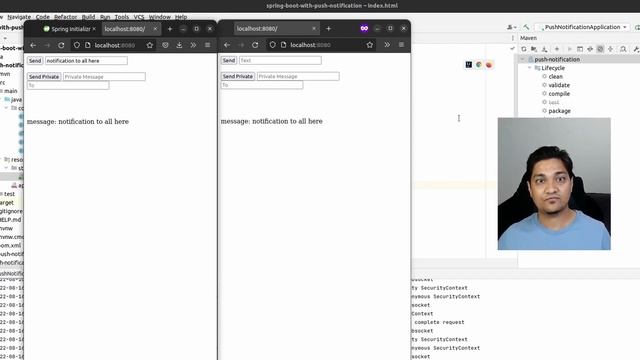Viewport: 640px width, 360px height.
Task: Focus Private Message field in right browser
Action: click(298, 76)
